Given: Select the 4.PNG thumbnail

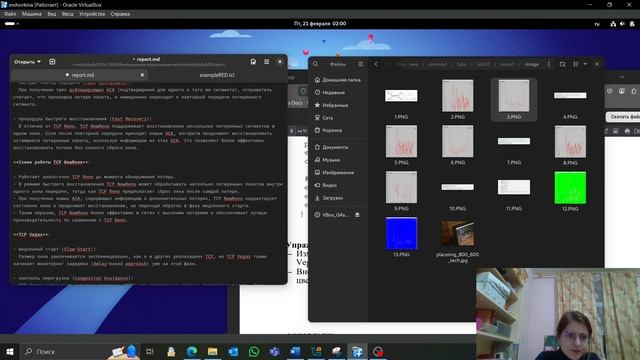Looking at the screenshot, I should [x=570, y=96].
